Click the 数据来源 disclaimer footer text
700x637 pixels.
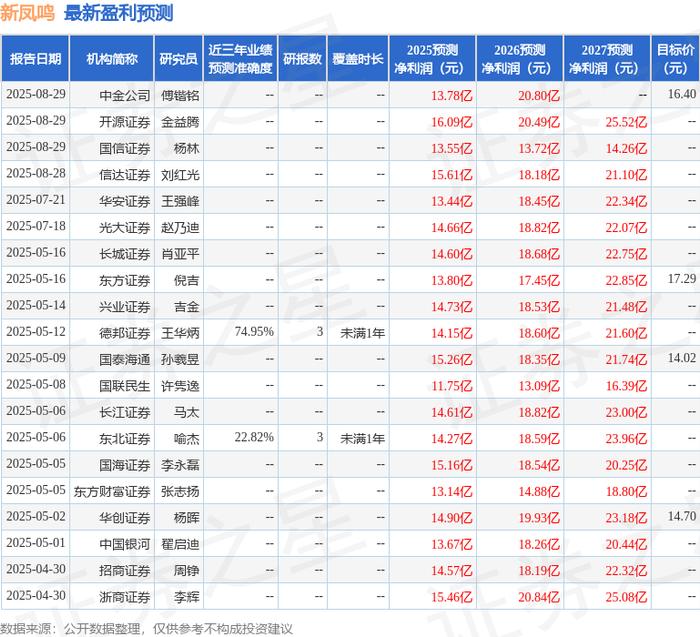[x=146, y=629]
